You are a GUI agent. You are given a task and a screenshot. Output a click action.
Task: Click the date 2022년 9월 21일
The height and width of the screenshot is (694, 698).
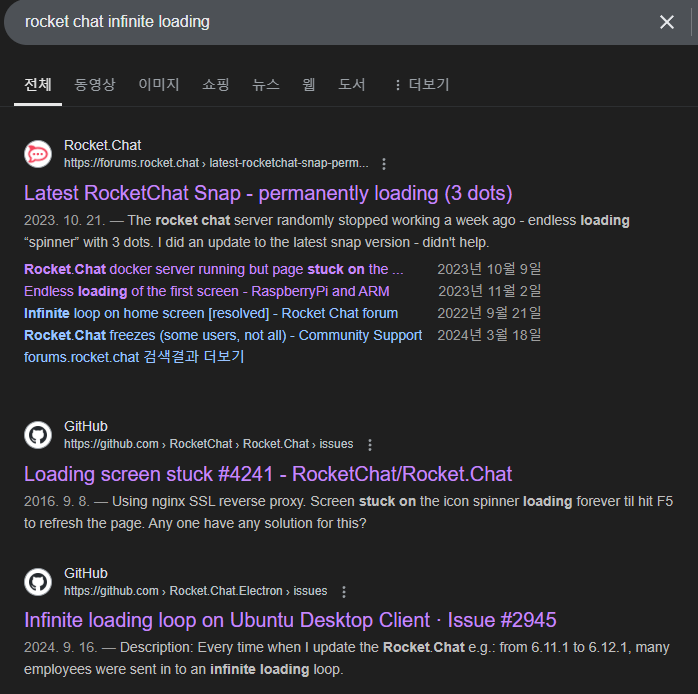point(489,313)
